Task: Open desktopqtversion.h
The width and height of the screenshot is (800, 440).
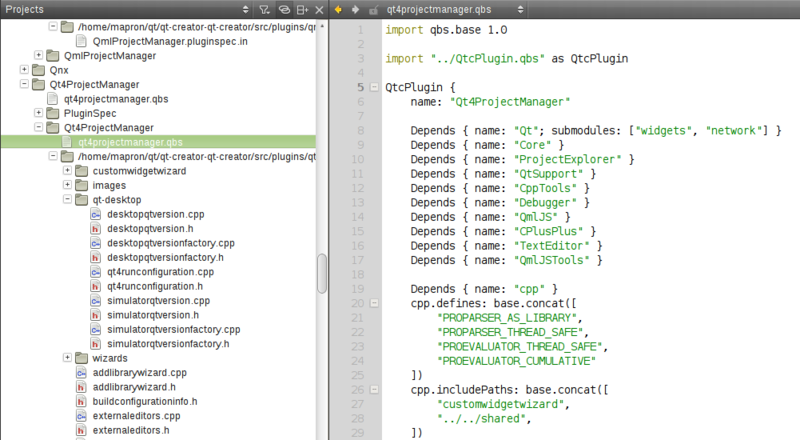Action: (x=150, y=229)
